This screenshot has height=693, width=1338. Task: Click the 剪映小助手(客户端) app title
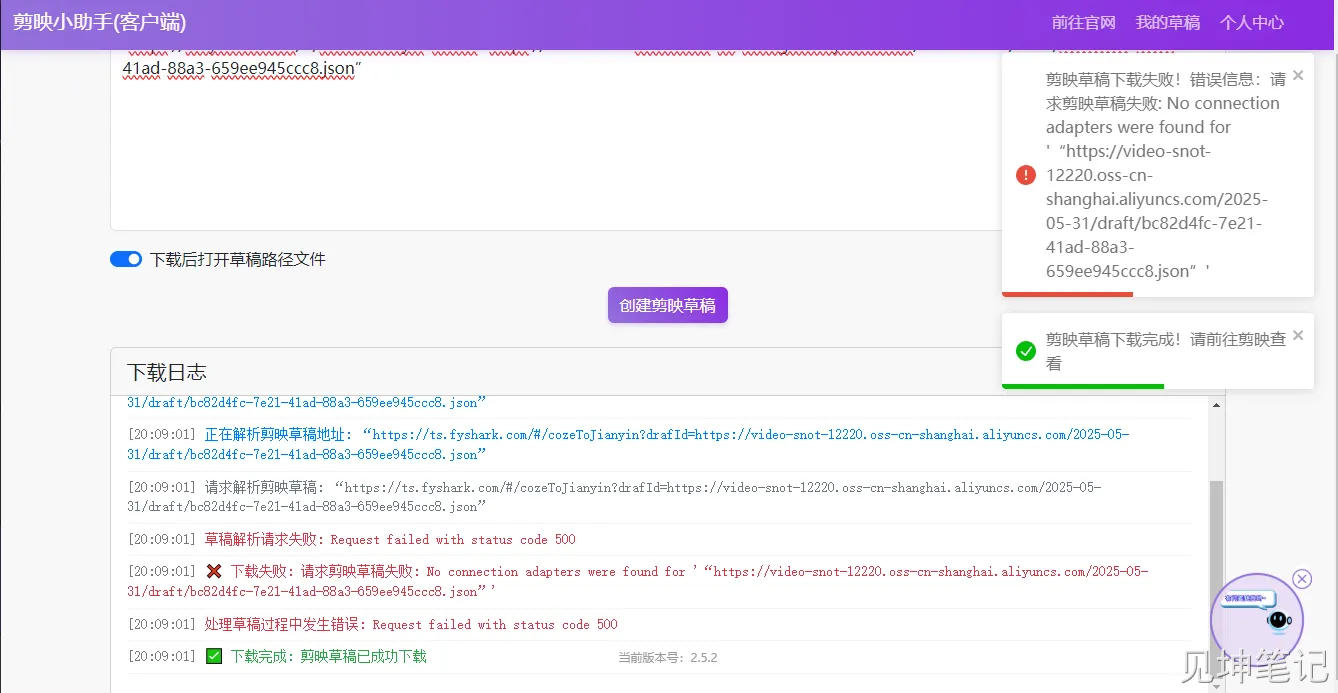[100, 23]
